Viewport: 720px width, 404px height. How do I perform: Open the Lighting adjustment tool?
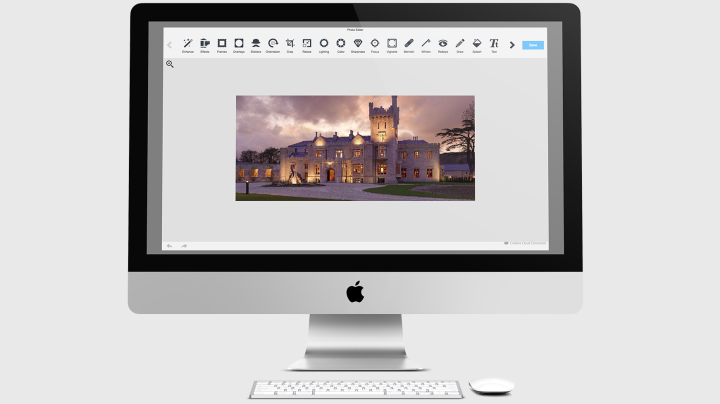tap(324, 44)
